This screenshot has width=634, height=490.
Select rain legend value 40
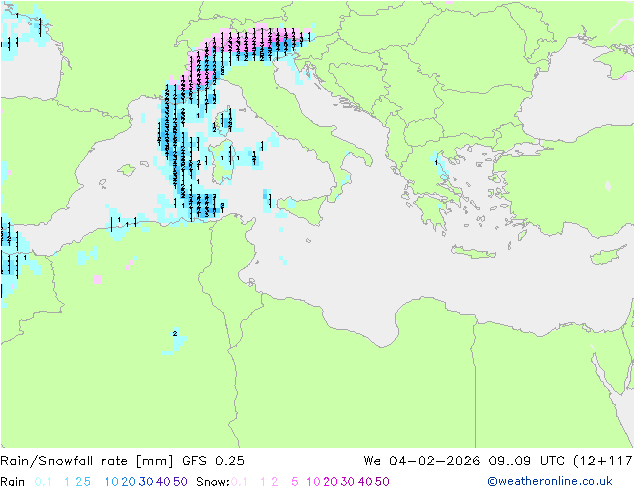(x=163, y=482)
